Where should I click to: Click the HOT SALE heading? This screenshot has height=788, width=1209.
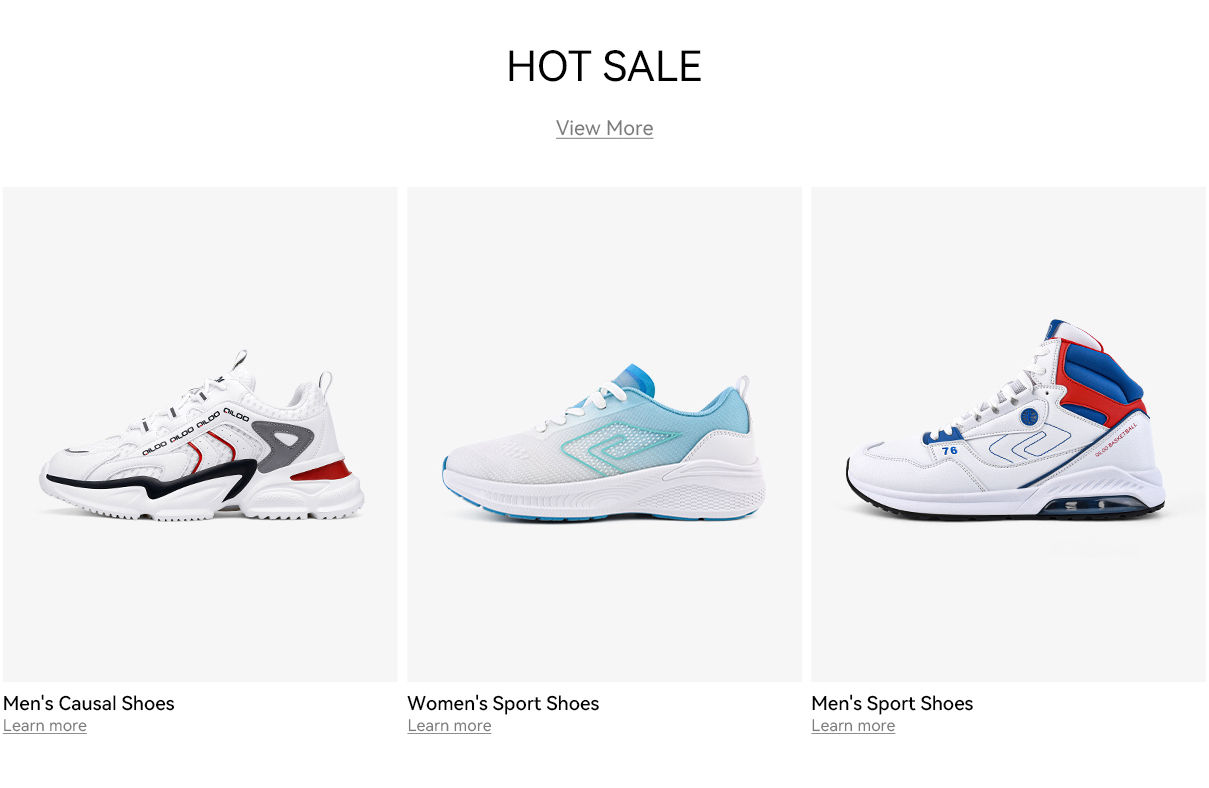pyautogui.click(x=604, y=67)
